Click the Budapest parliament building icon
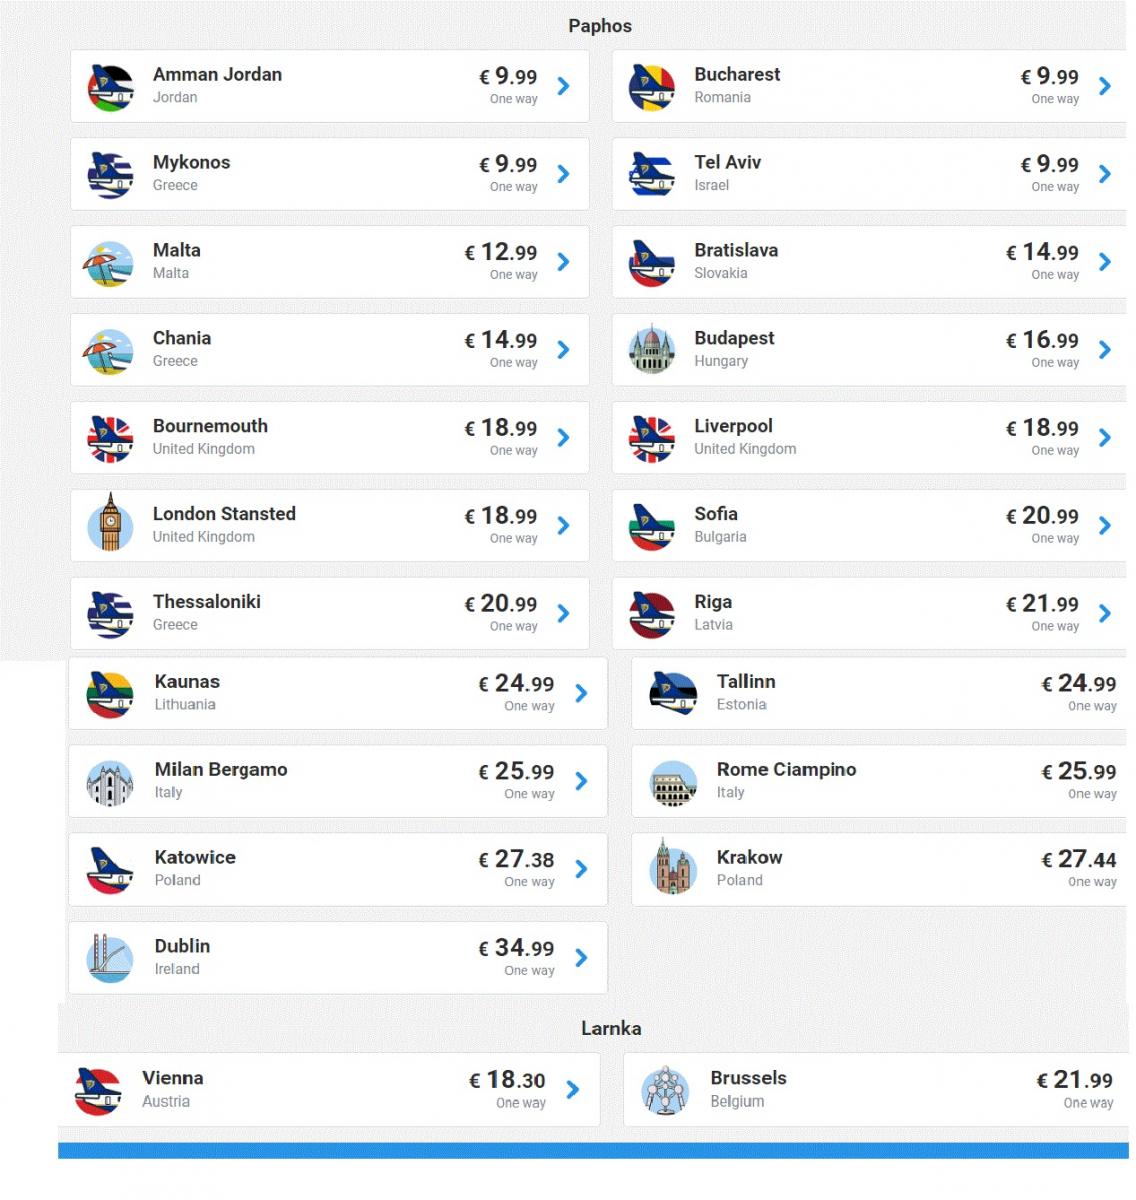1136x1200 pixels. [x=652, y=349]
